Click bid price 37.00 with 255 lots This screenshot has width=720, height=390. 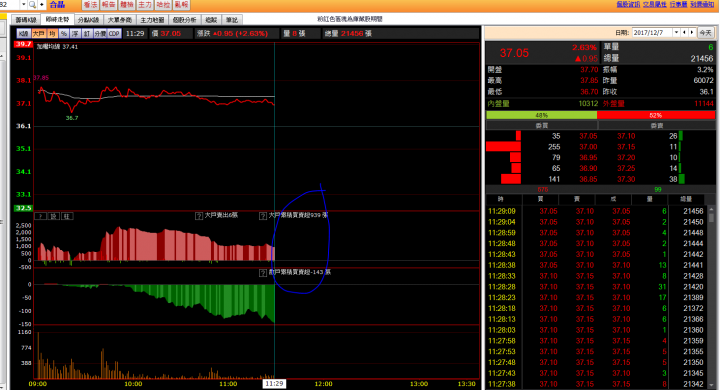tap(588, 147)
